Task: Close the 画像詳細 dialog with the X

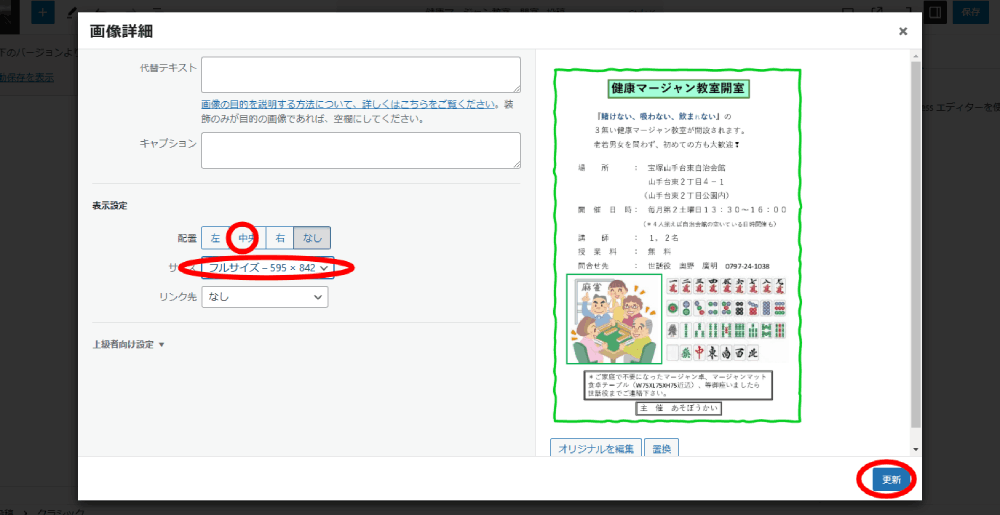Action: (x=903, y=32)
